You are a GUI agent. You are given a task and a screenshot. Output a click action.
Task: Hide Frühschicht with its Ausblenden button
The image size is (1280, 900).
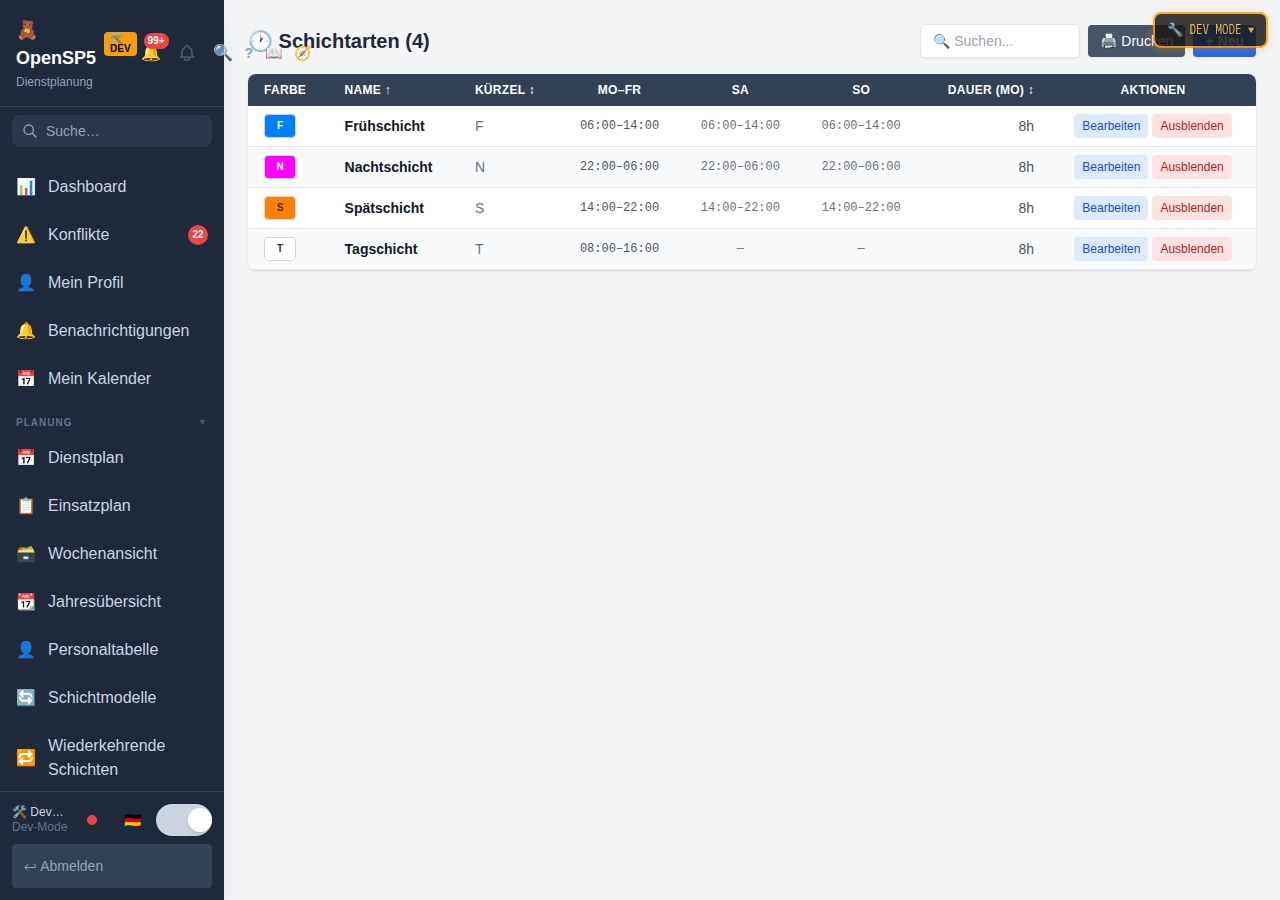click(1192, 126)
